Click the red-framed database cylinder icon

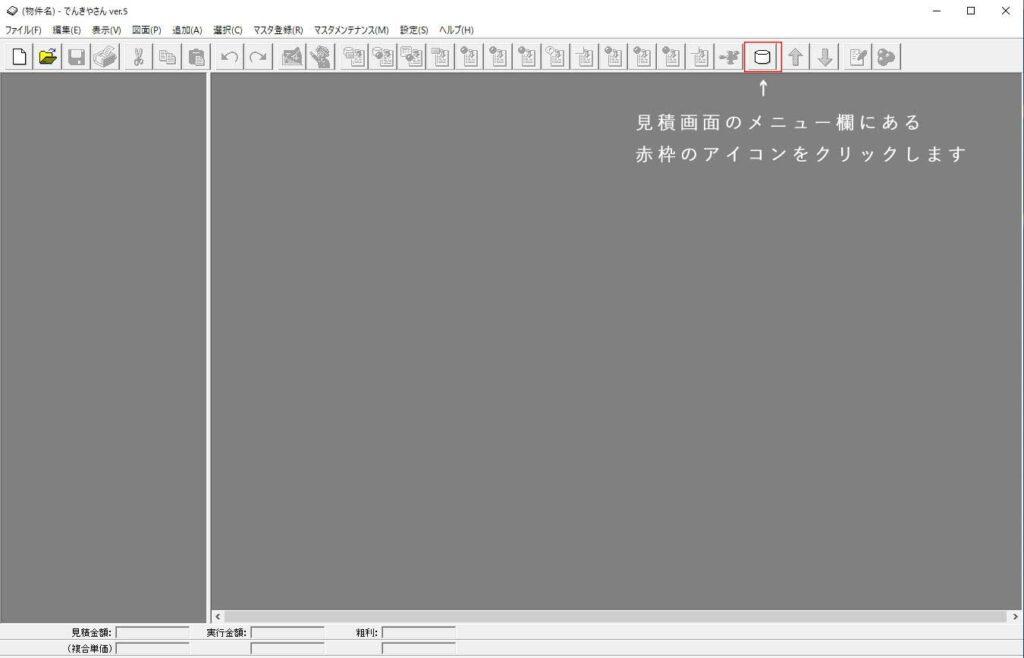pyautogui.click(x=763, y=57)
